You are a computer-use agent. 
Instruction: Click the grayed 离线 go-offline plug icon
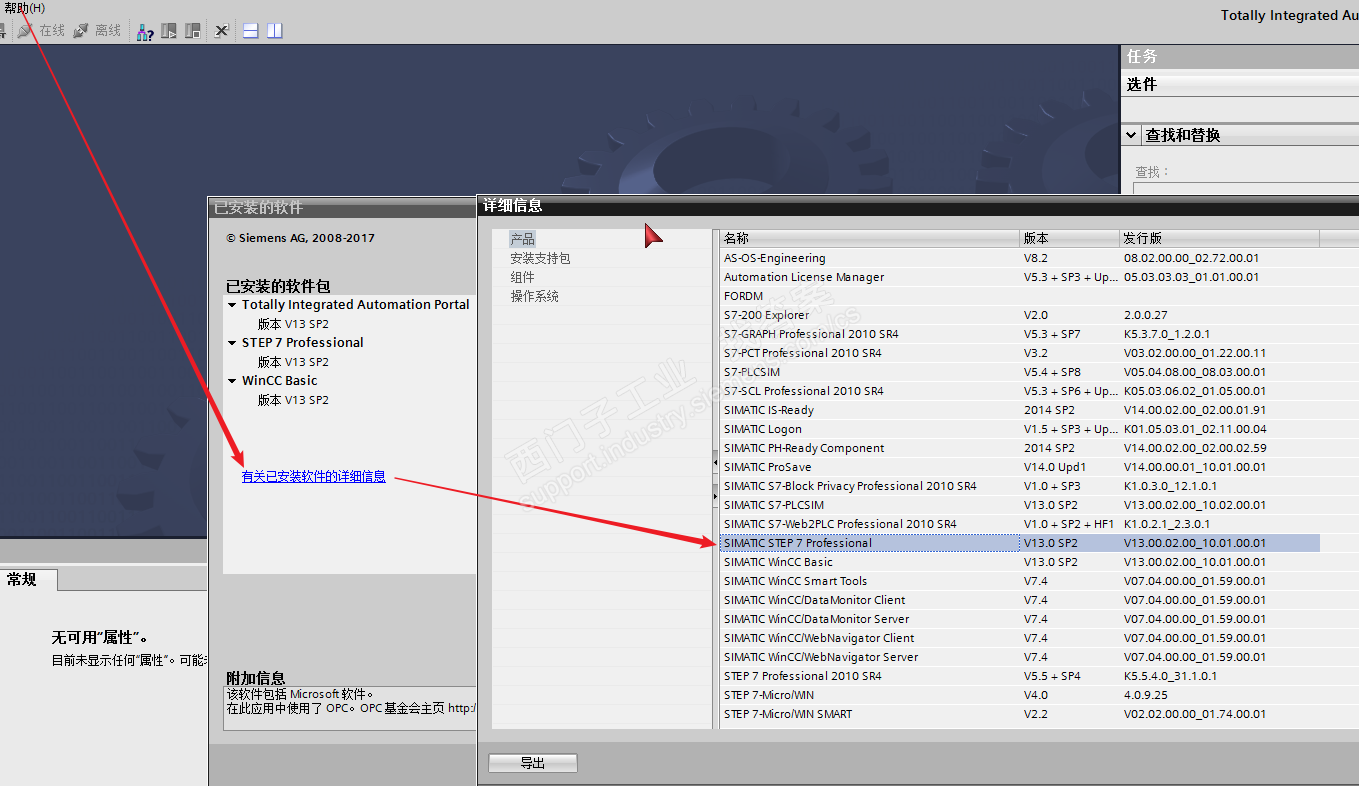tap(81, 31)
